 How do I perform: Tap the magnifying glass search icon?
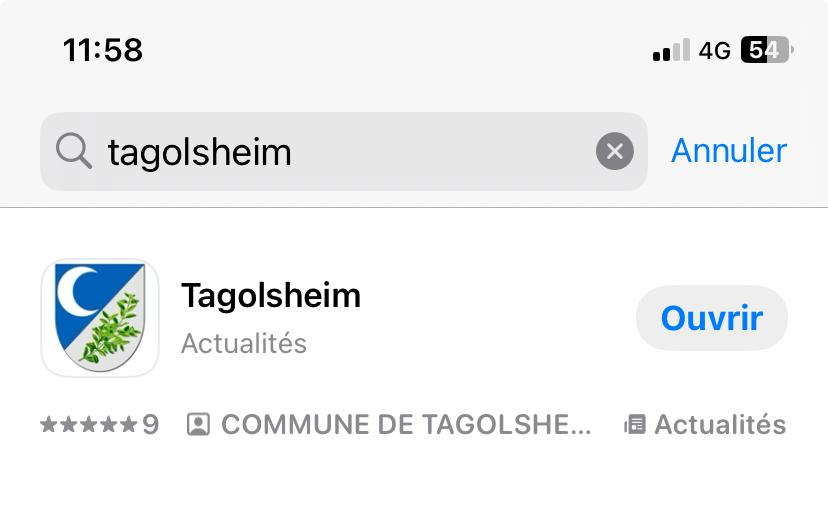coord(74,151)
